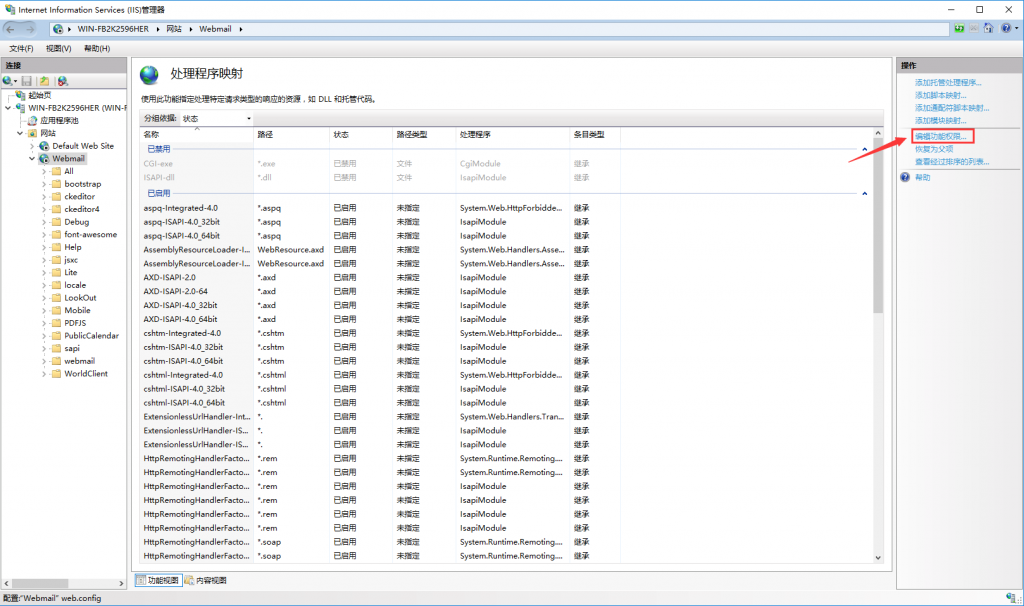
Task: Open the 视图(V) menu
Action: coord(59,48)
